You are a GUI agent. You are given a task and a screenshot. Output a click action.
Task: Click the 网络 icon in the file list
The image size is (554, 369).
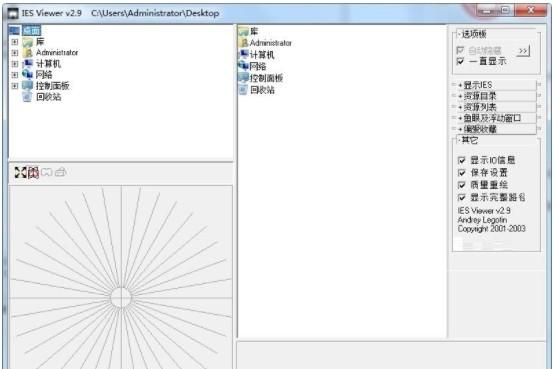(x=244, y=66)
